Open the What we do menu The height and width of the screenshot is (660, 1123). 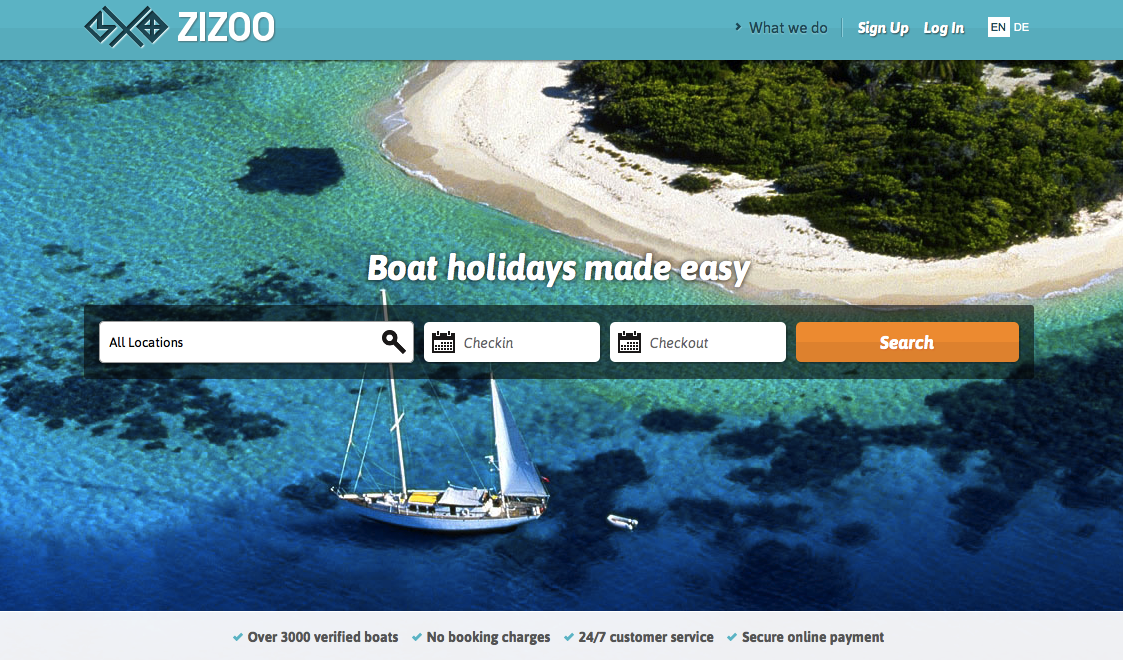[788, 28]
